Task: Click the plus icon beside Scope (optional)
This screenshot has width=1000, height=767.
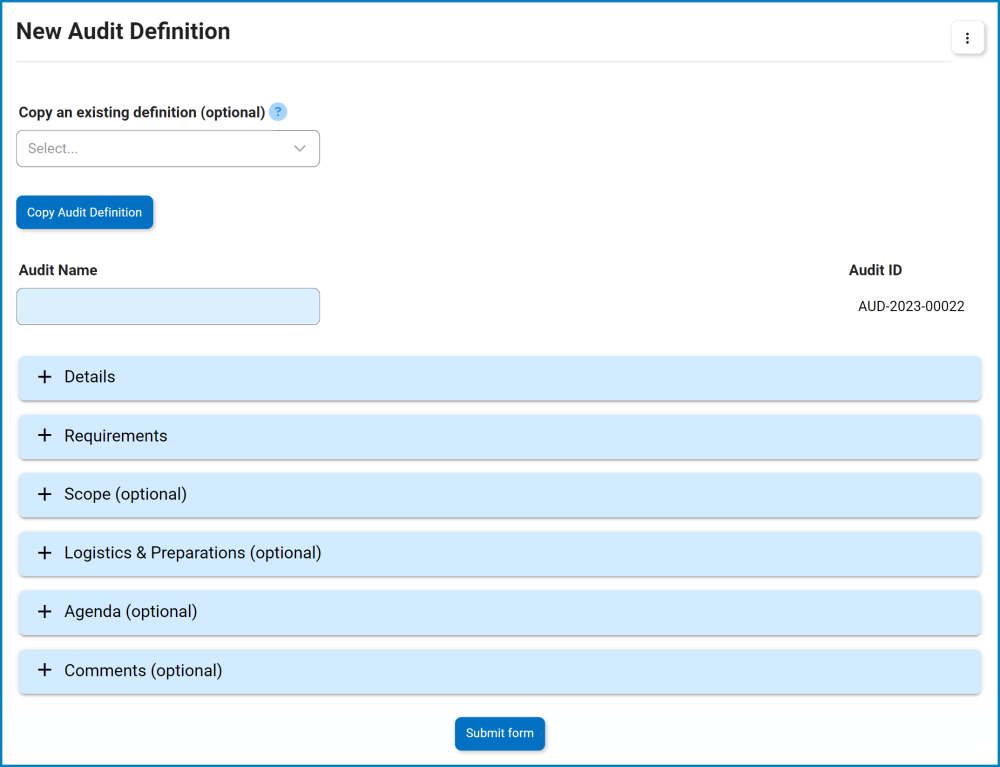Action: pyautogui.click(x=44, y=494)
